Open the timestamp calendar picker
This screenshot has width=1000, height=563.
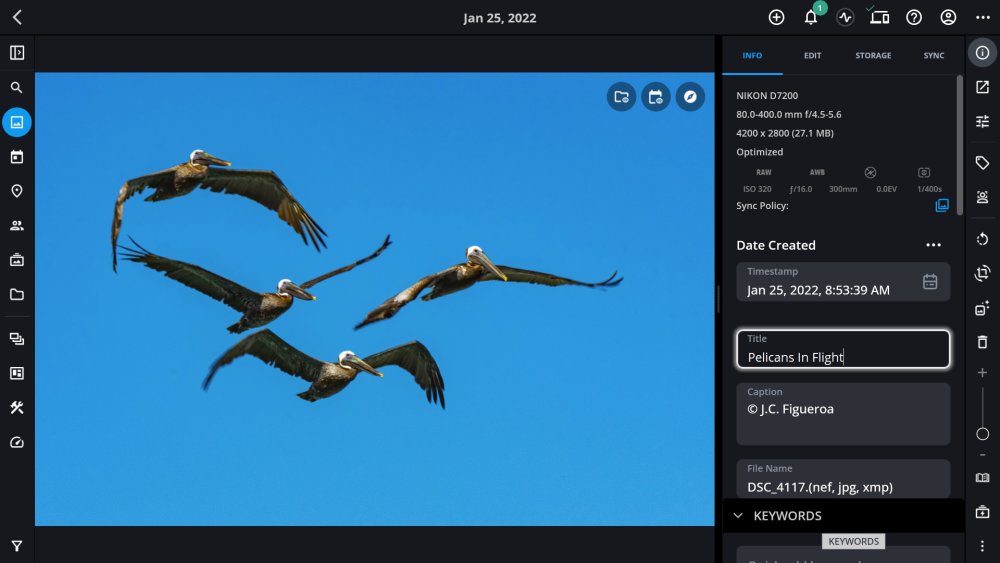[x=930, y=281]
